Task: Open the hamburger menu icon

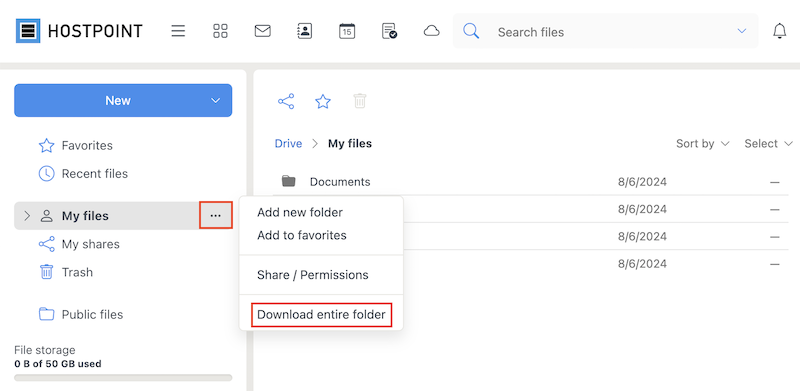Action: tap(178, 31)
